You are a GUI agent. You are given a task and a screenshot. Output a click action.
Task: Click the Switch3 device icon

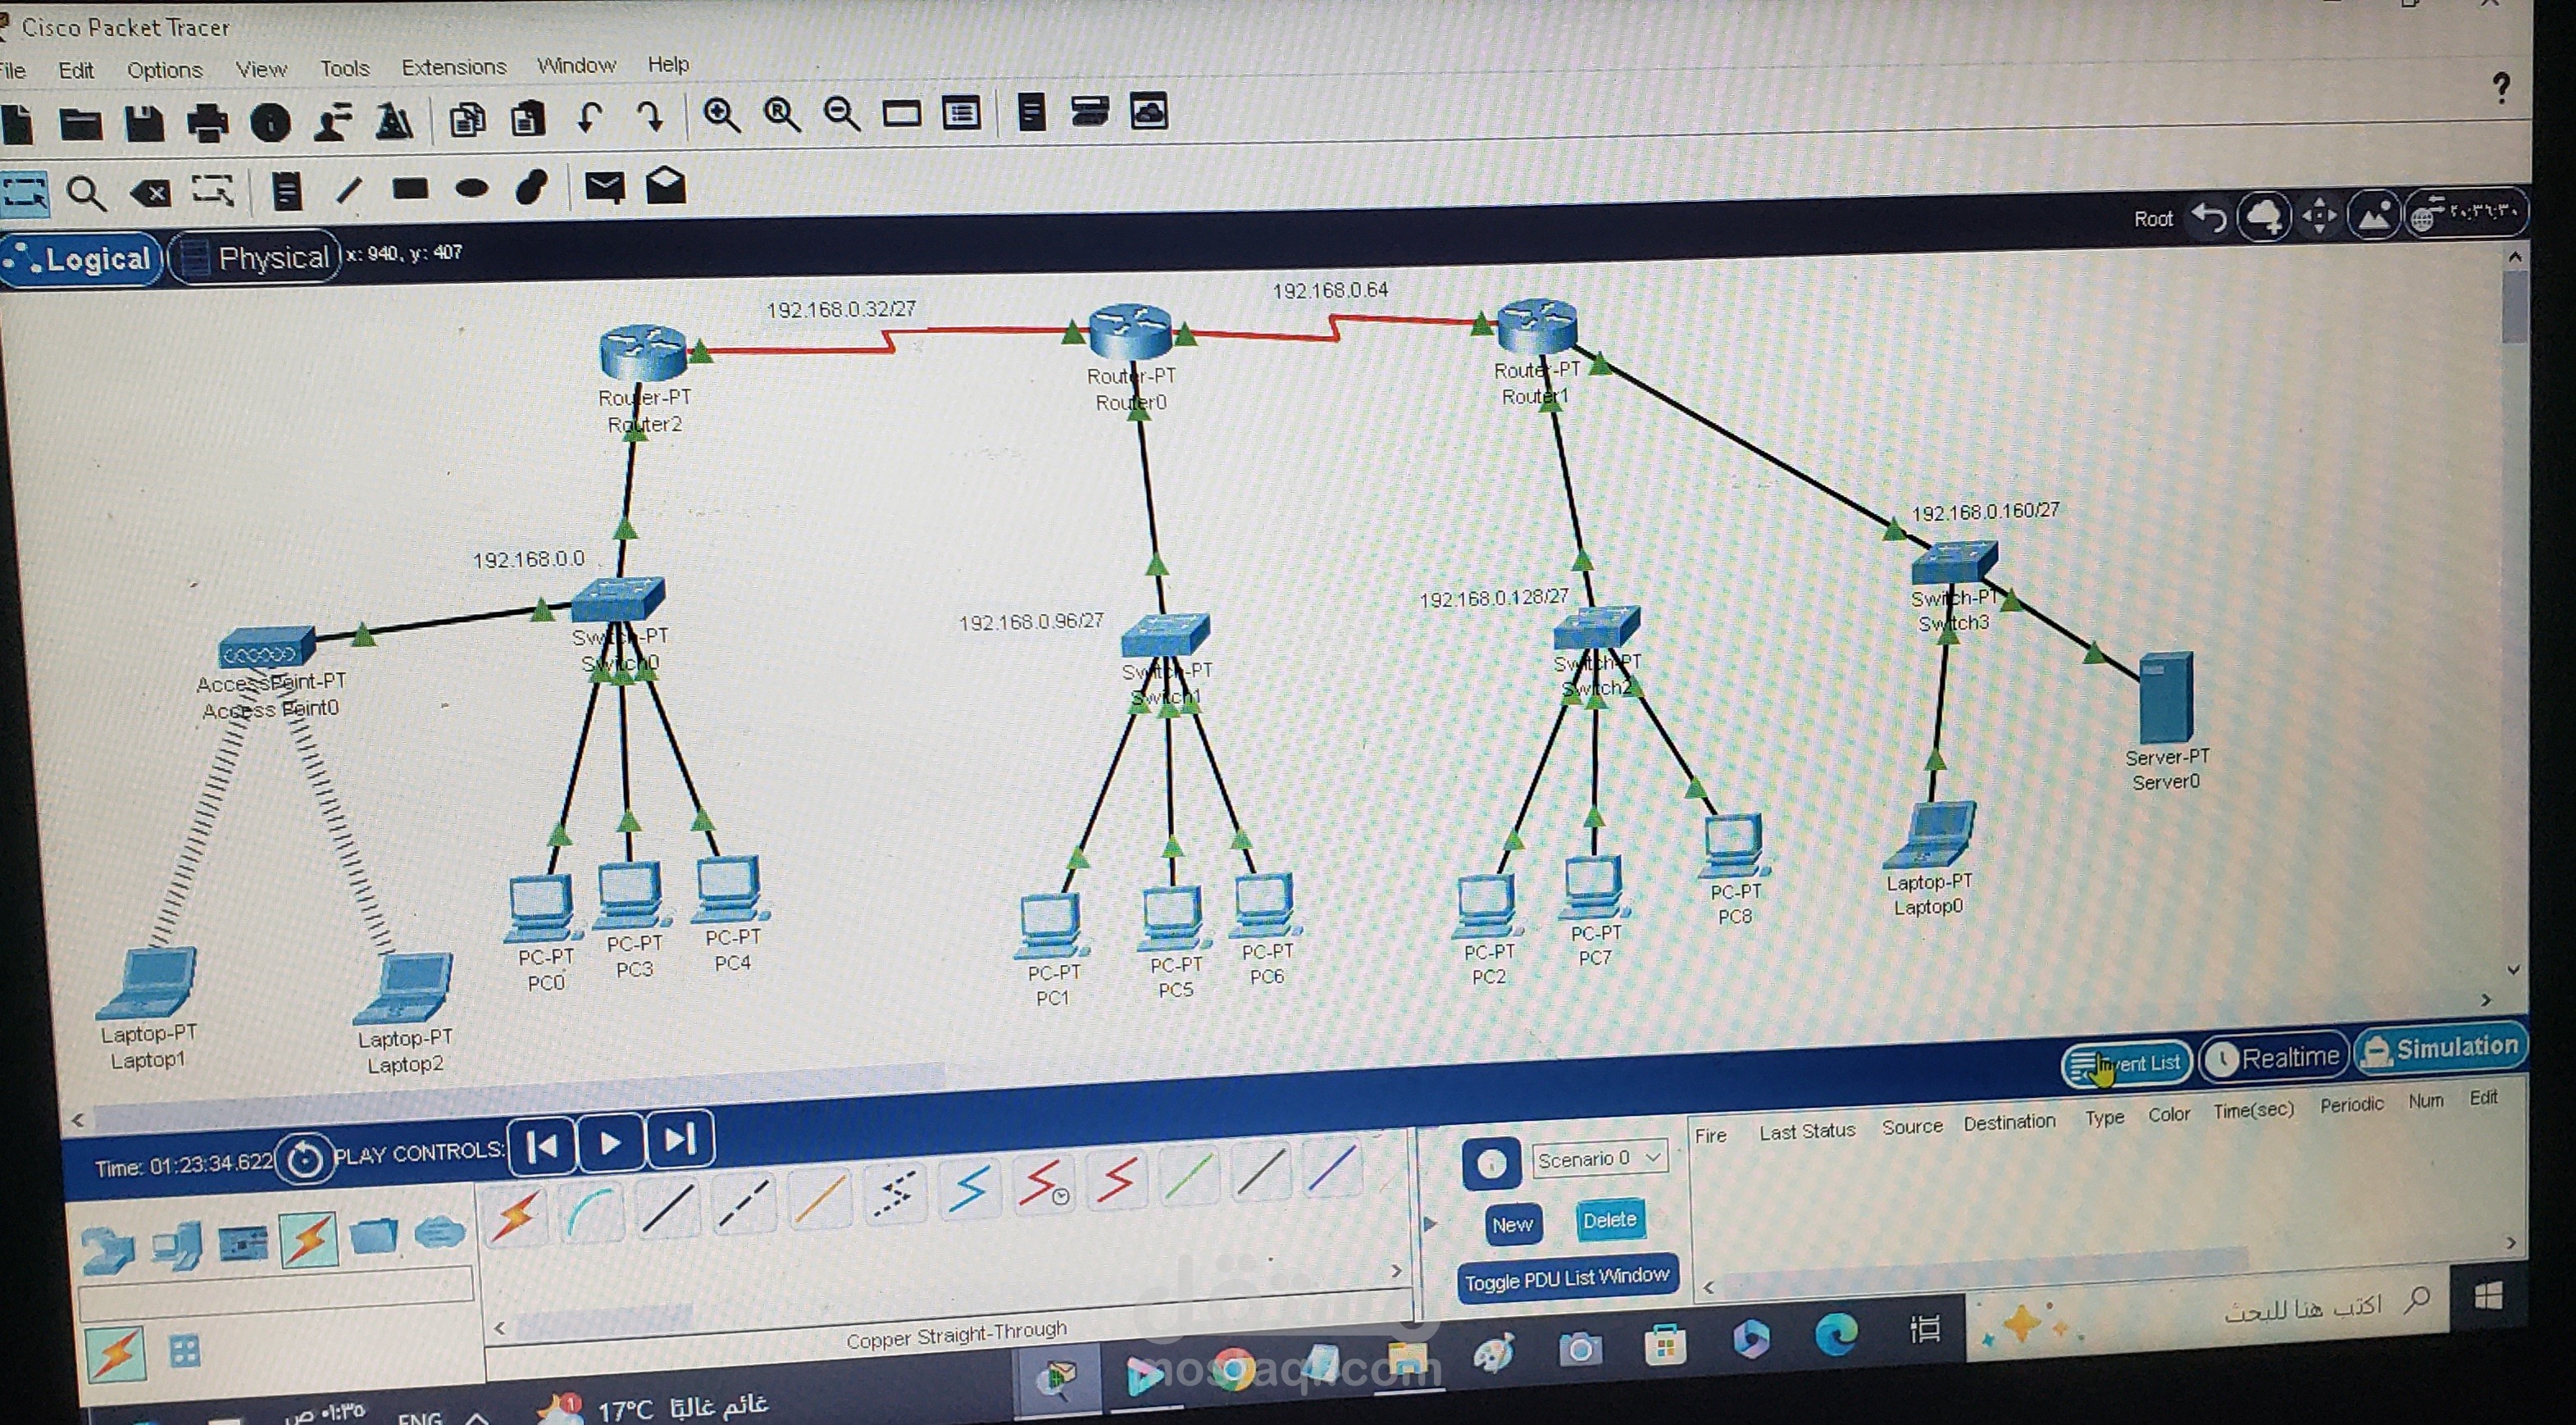point(1954,563)
